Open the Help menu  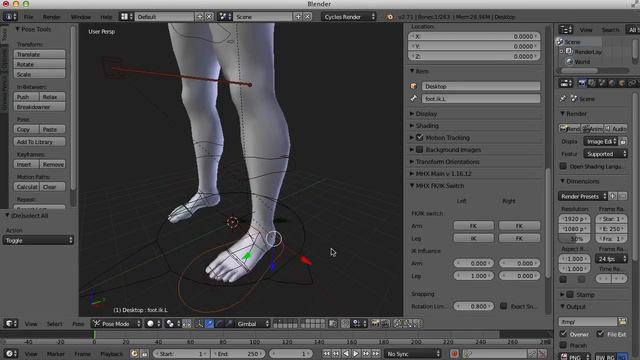(x=106, y=17)
